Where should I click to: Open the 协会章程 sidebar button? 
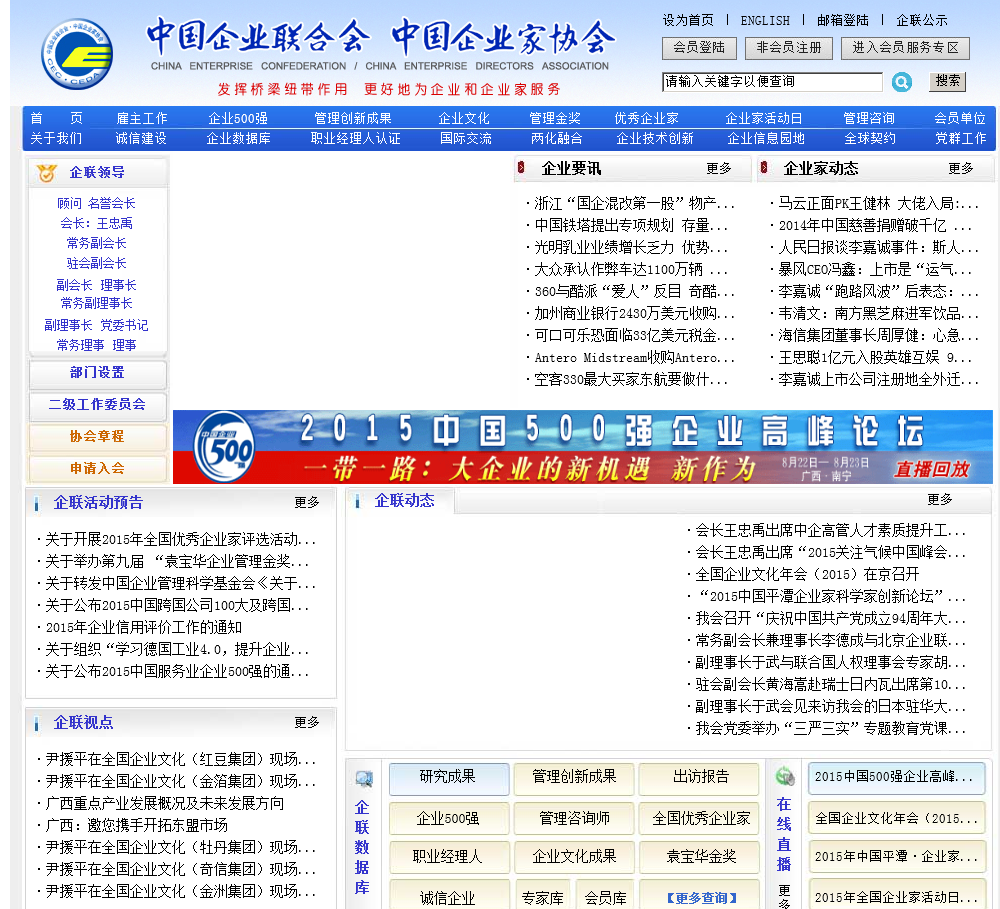click(x=98, y=438)
